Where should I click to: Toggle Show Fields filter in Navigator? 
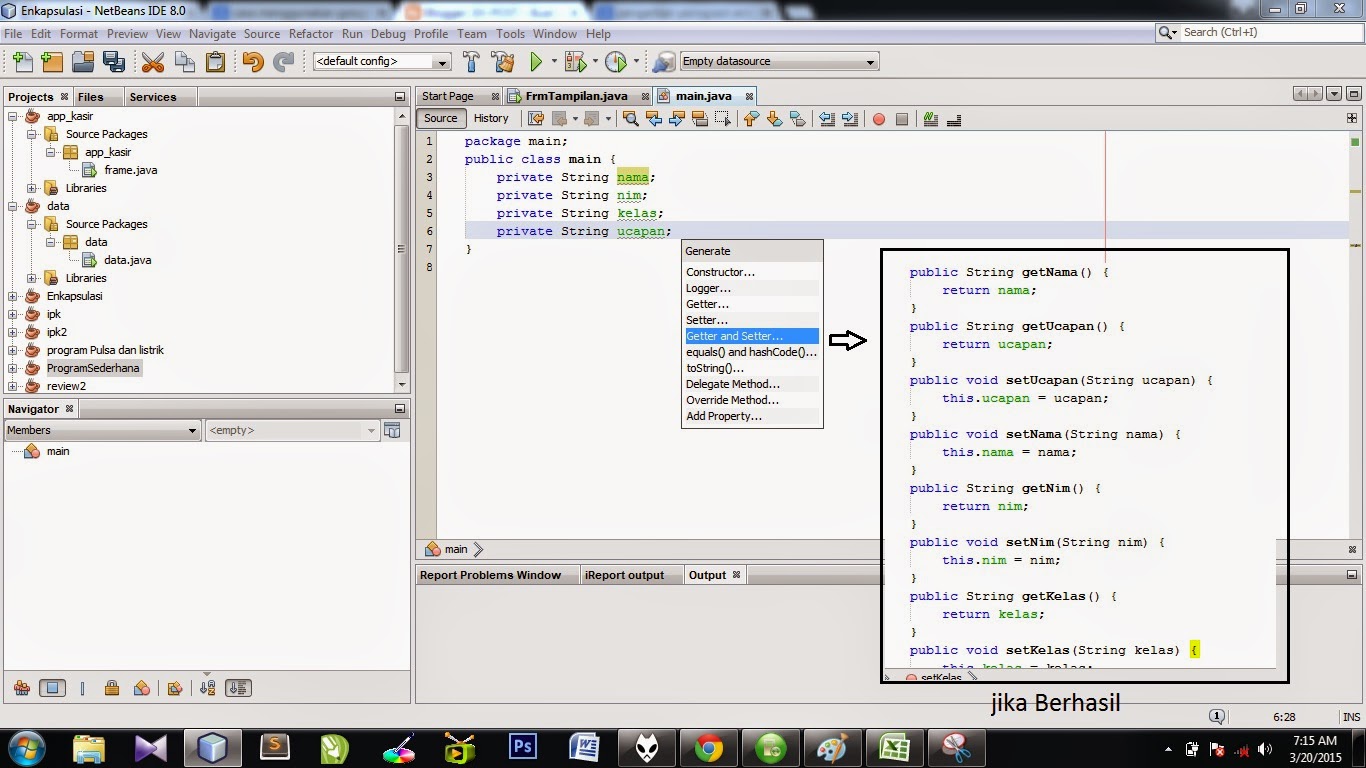click(52, 688)
